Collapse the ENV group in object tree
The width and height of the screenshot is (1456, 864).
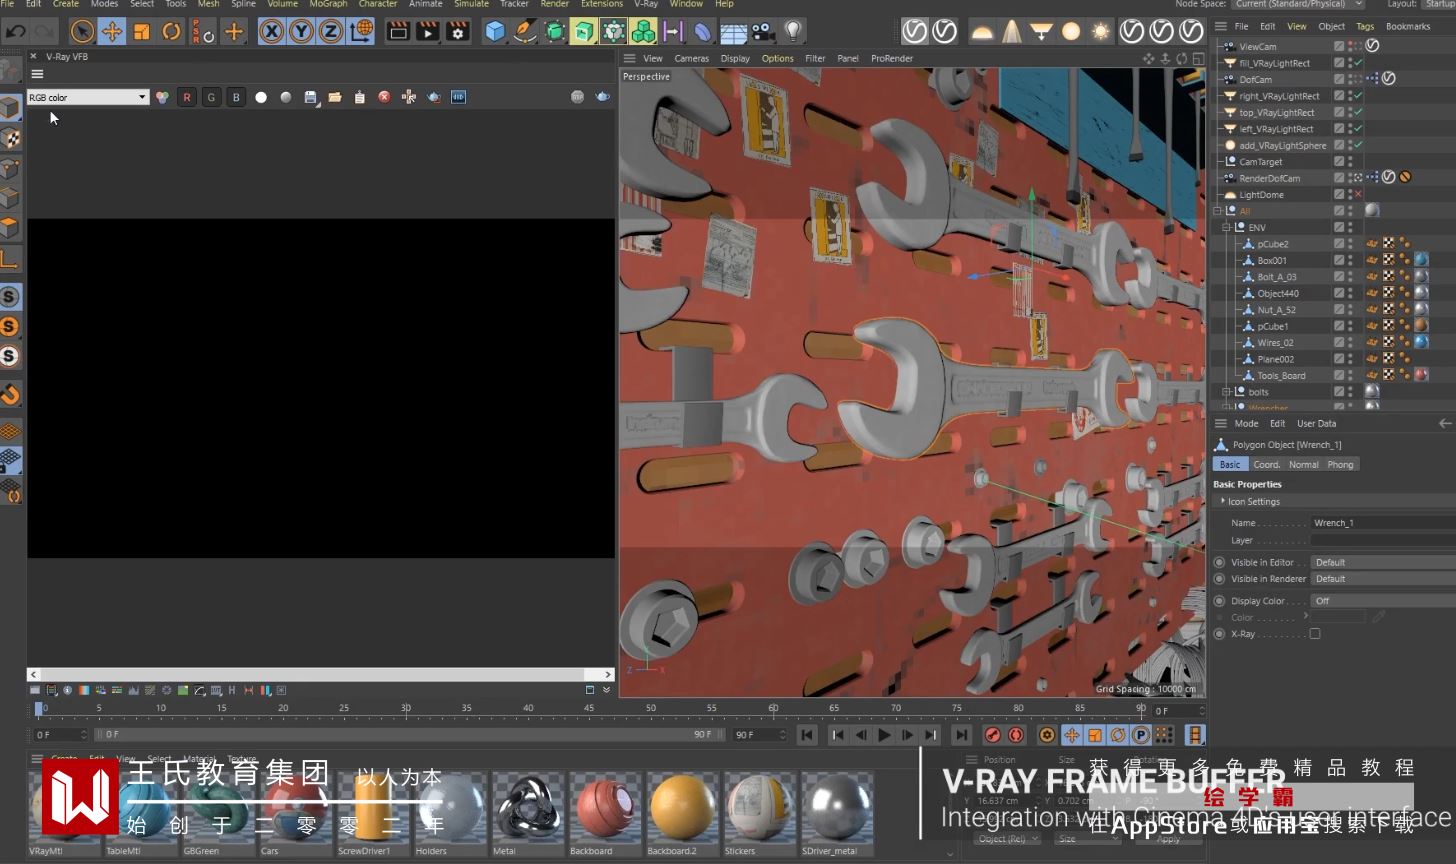tap(1227, 227)
